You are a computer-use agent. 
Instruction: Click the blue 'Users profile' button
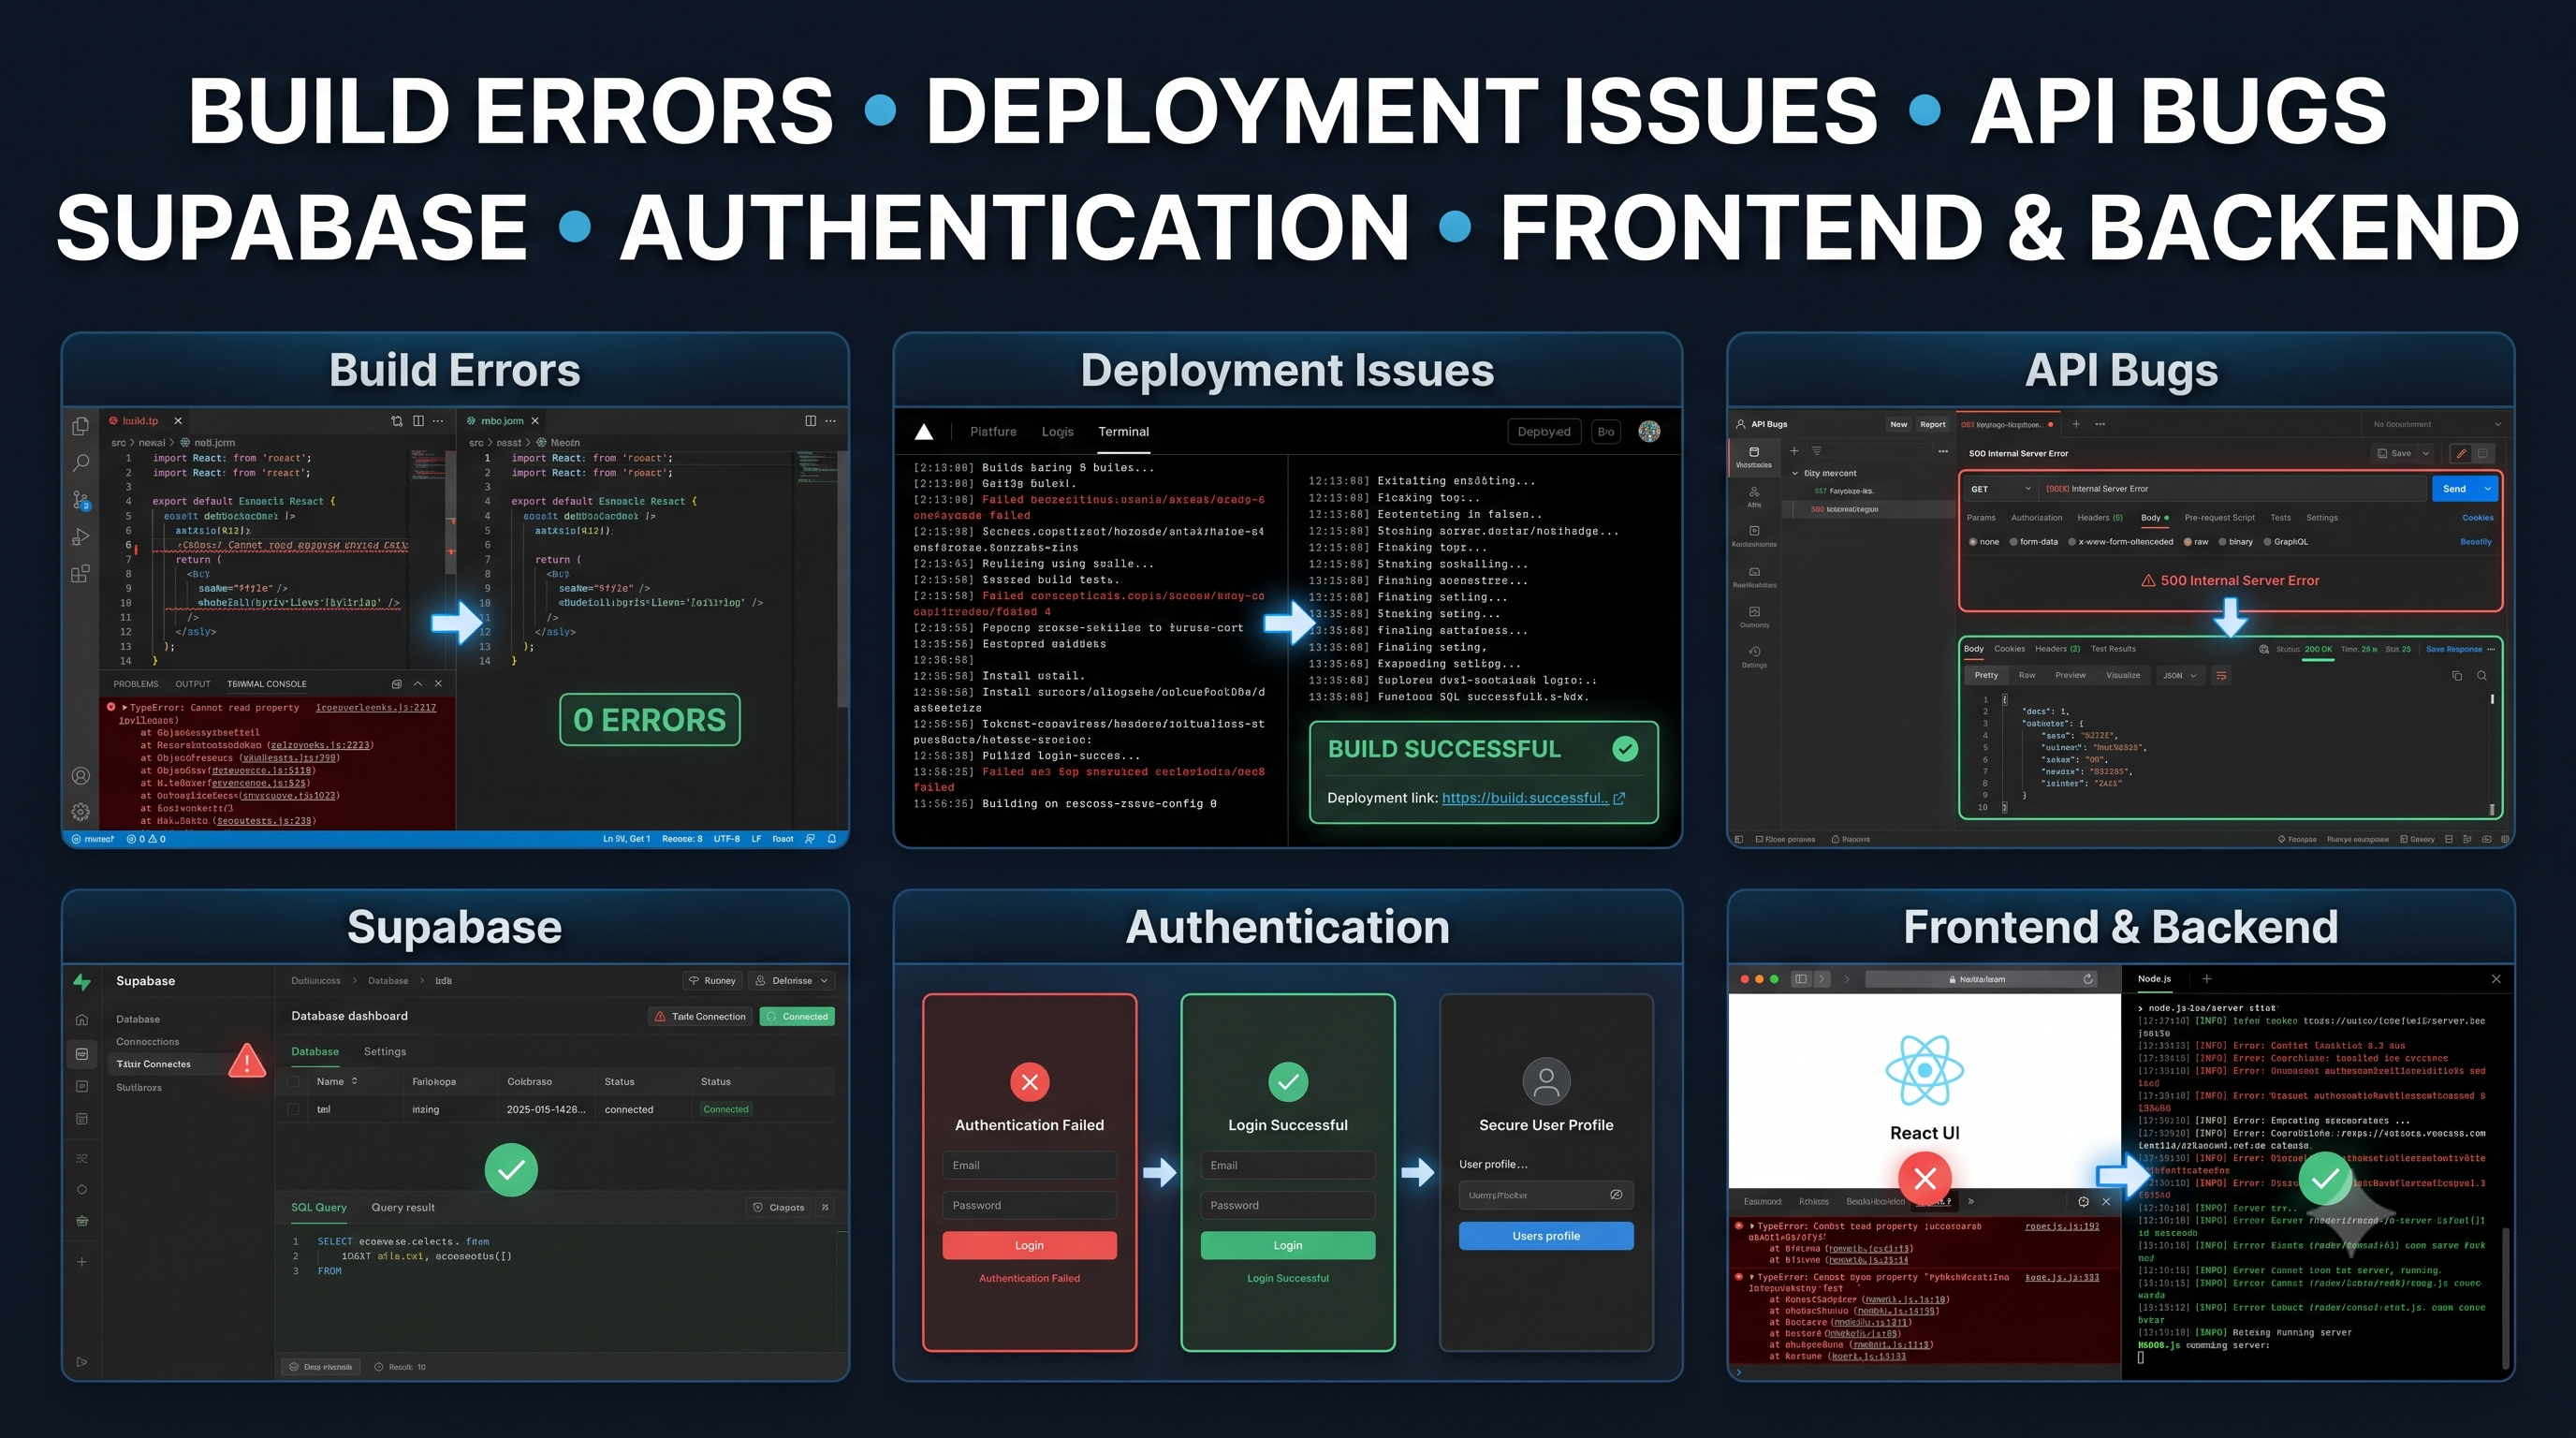point(1546,1236)
